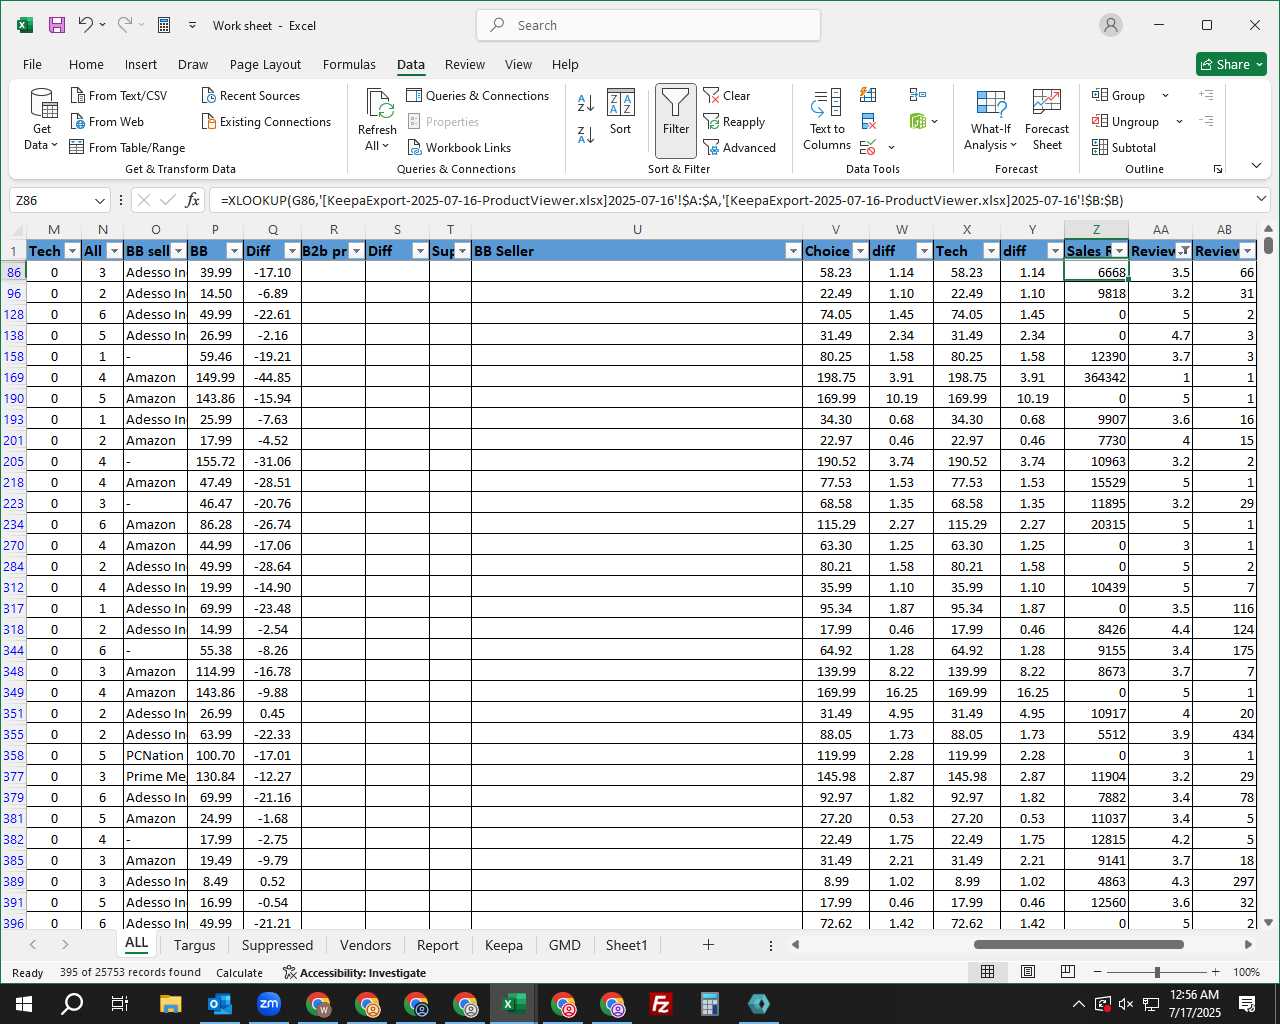Image resolution: width=1280 pixels, height=1024 pixels.
Task: Click Accessibility: Investigate in status bar
Action: [x=354, y=972]
